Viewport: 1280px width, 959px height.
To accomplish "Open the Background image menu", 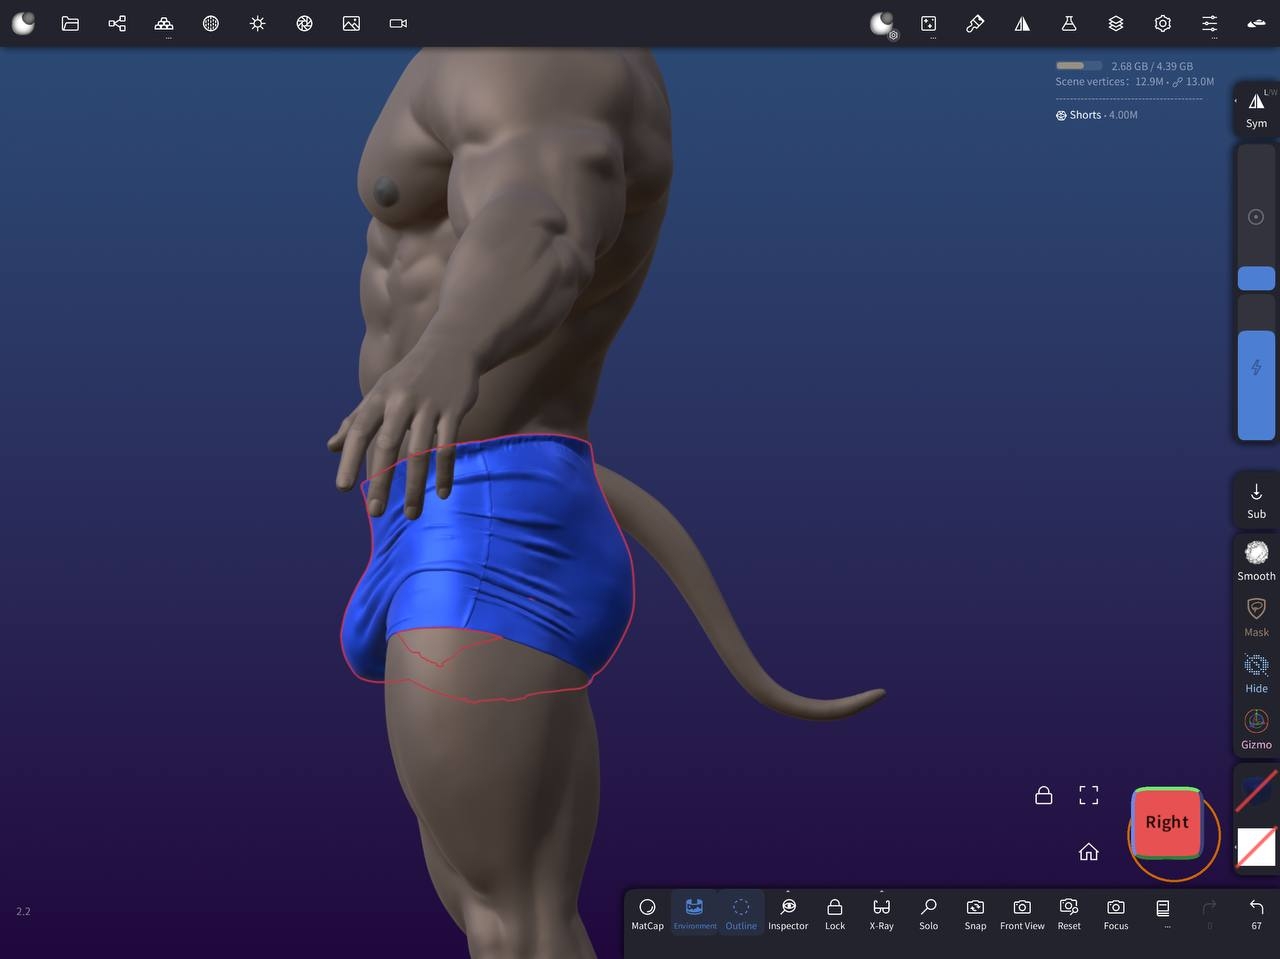I will coord(351,23).
